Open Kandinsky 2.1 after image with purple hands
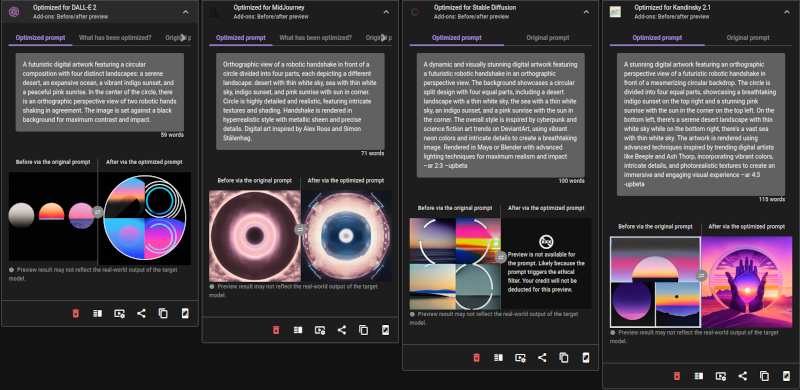The width and height of the screenshot is (800, 390). tap(746, 282)
